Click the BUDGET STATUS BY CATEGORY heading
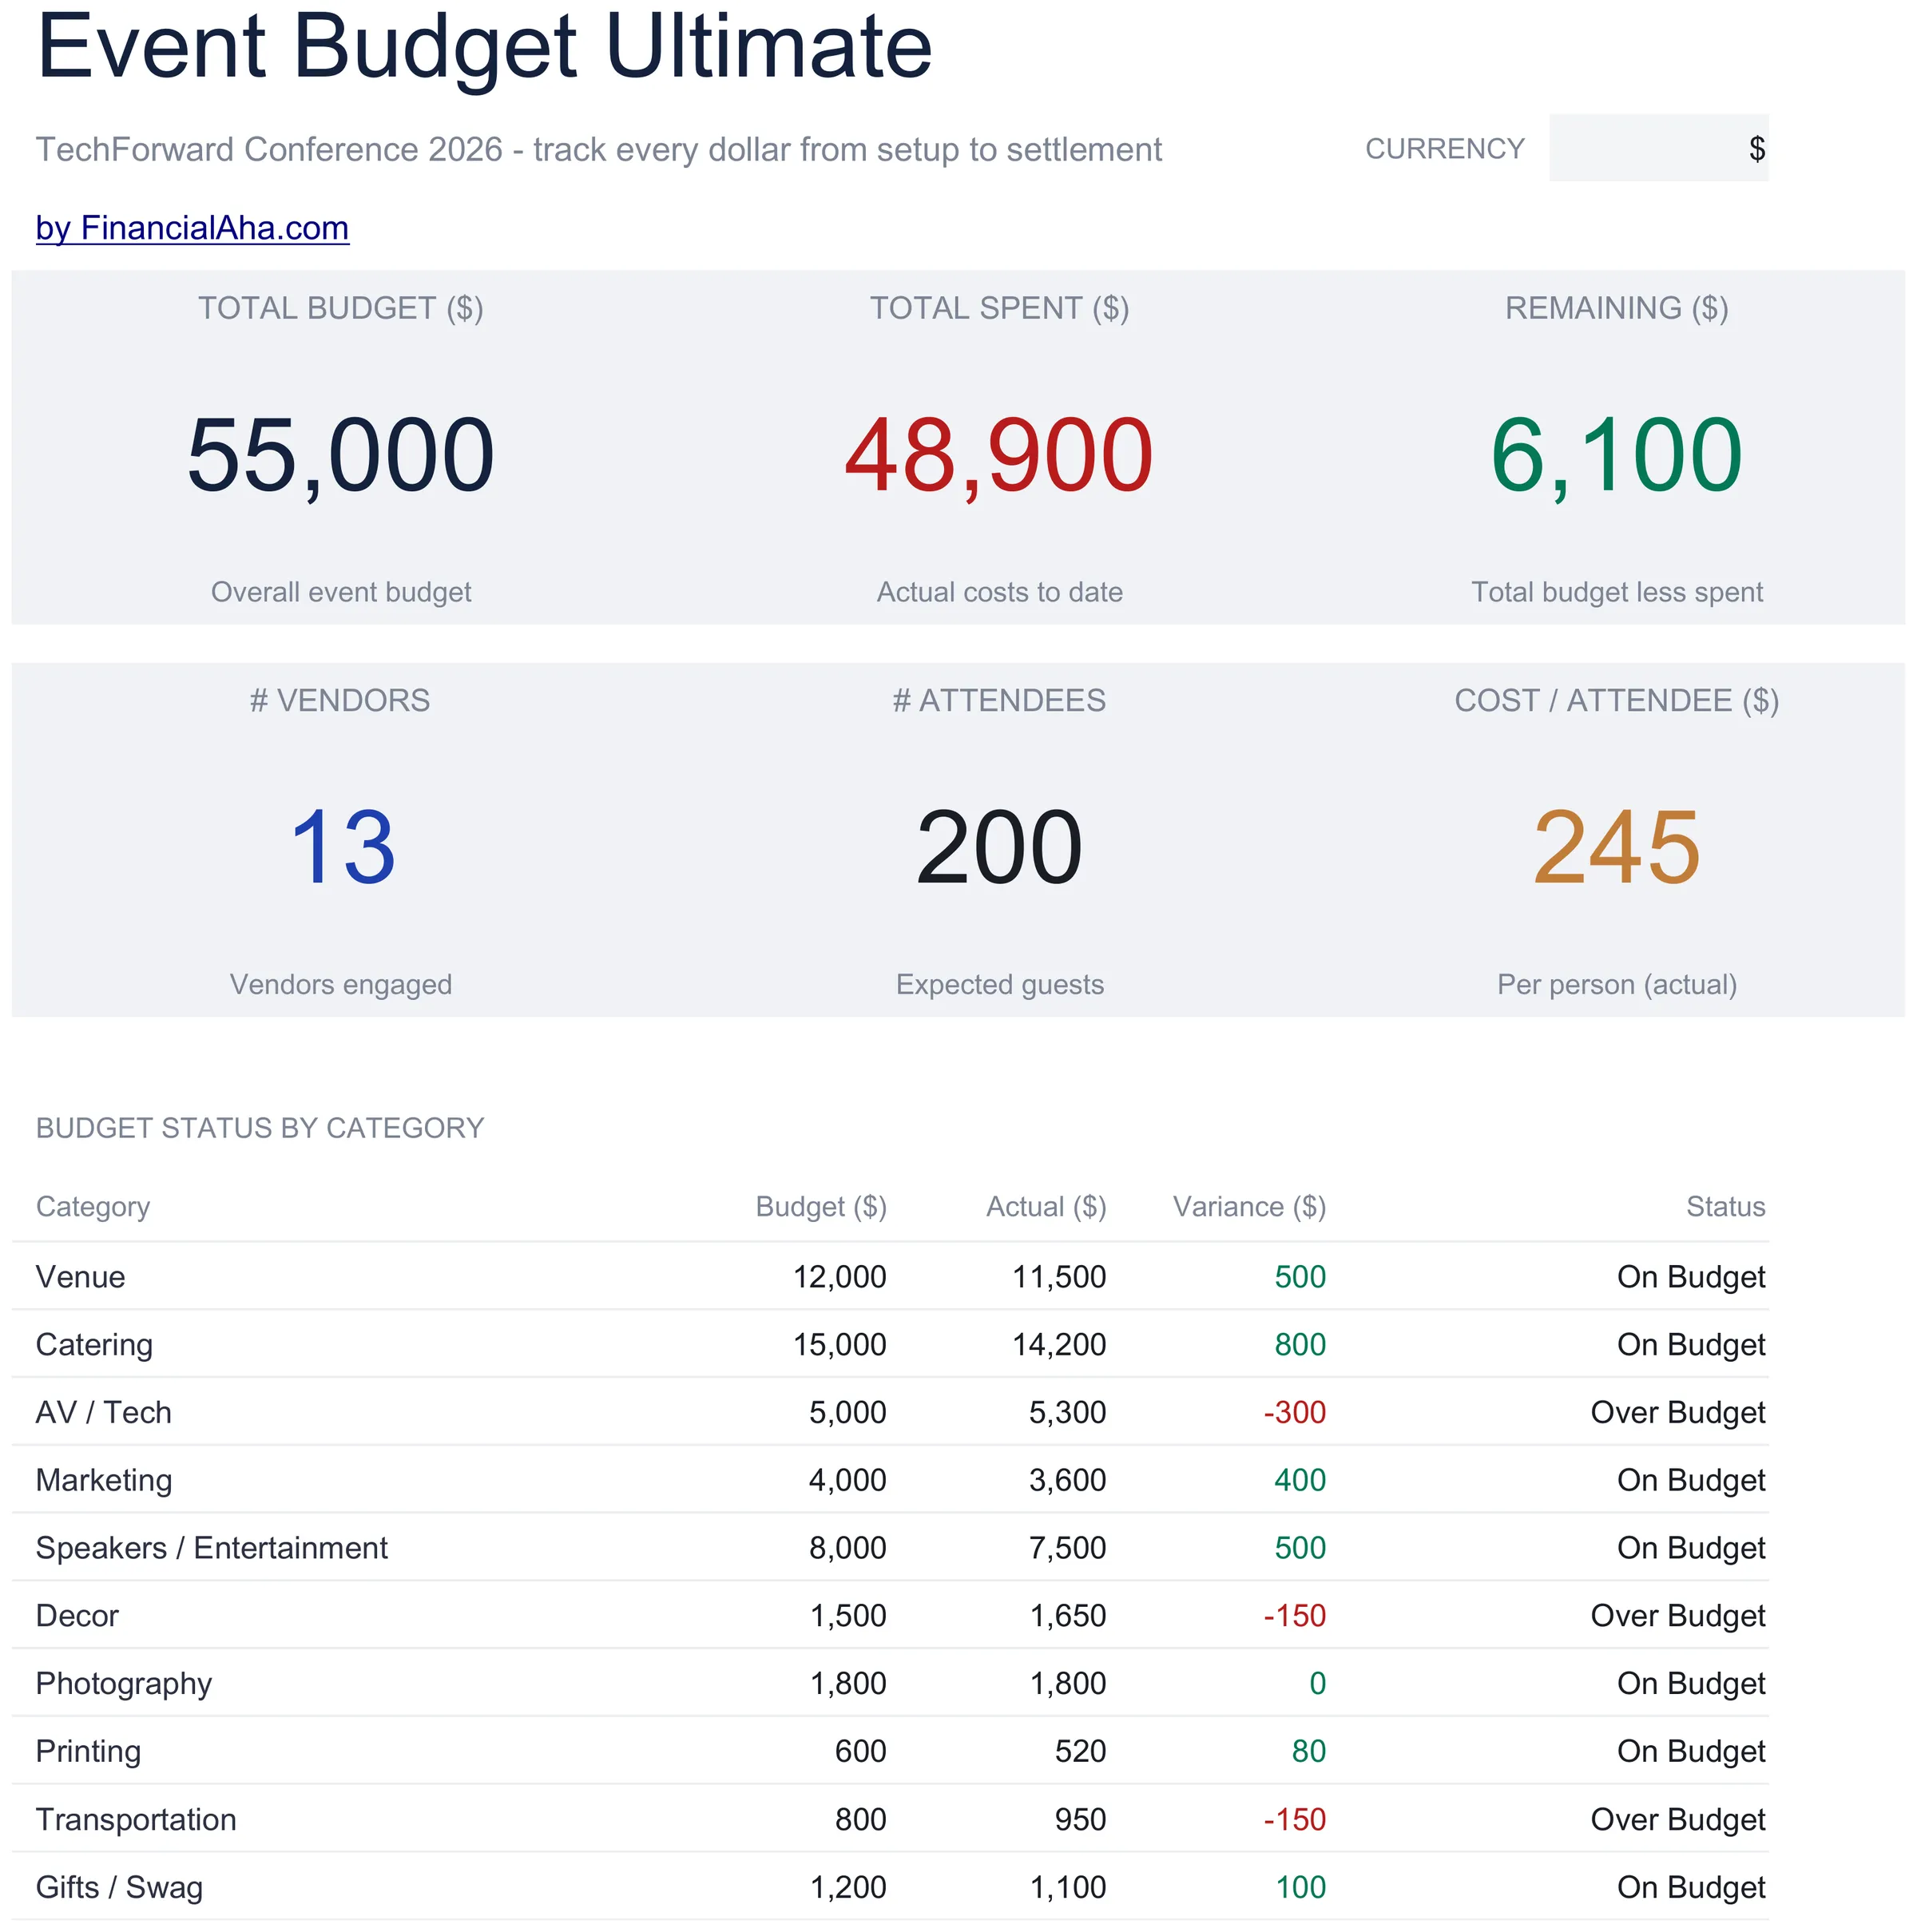Viewport: 1917px width, 1932px height. coord(260,1129)
